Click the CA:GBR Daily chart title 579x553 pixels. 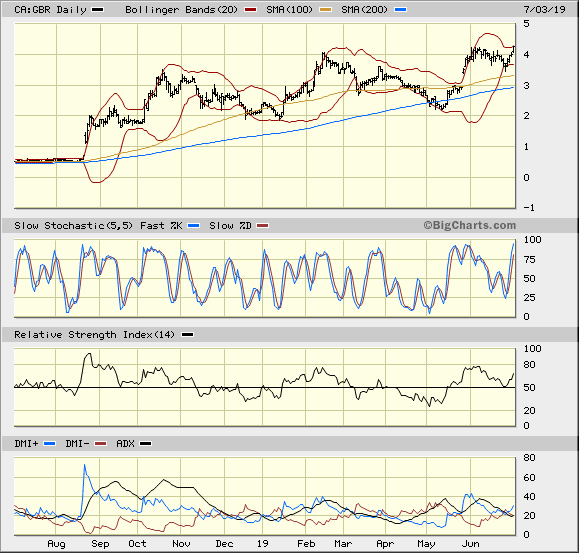[x=50, y=10]
